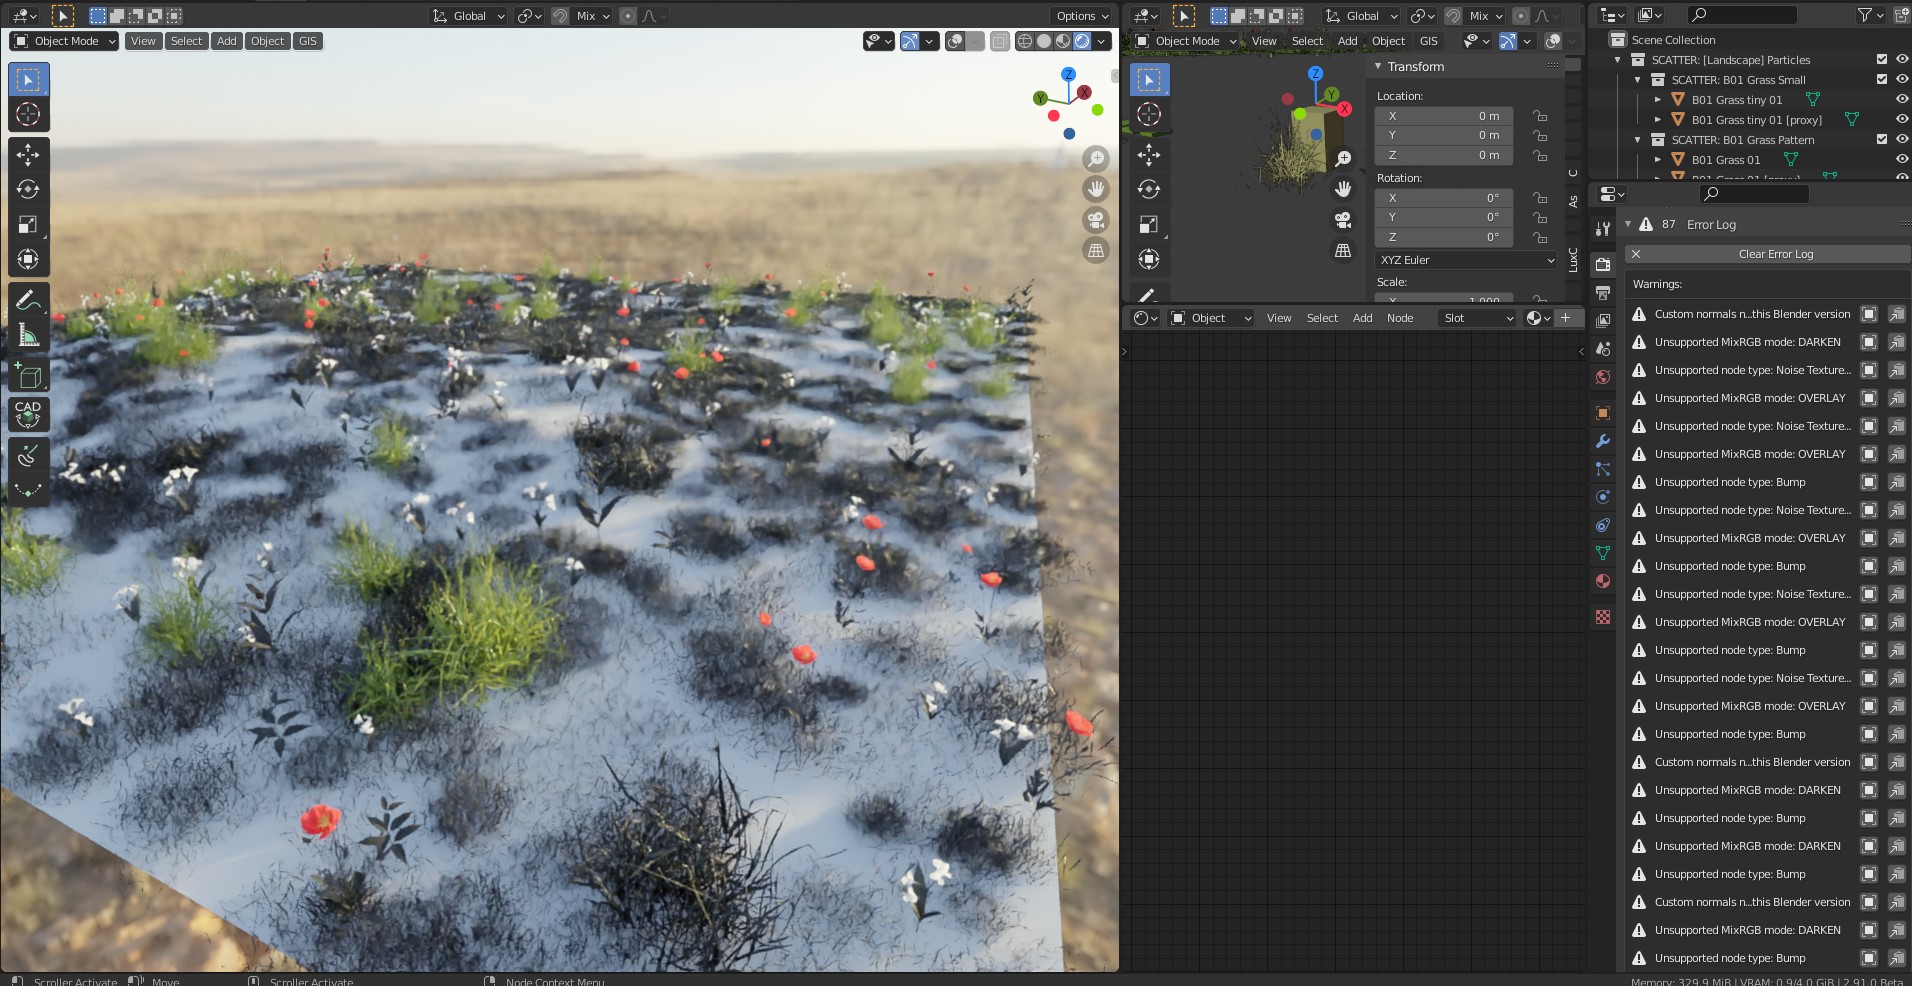Click the Rotation Z value field

pos(1443,238)
